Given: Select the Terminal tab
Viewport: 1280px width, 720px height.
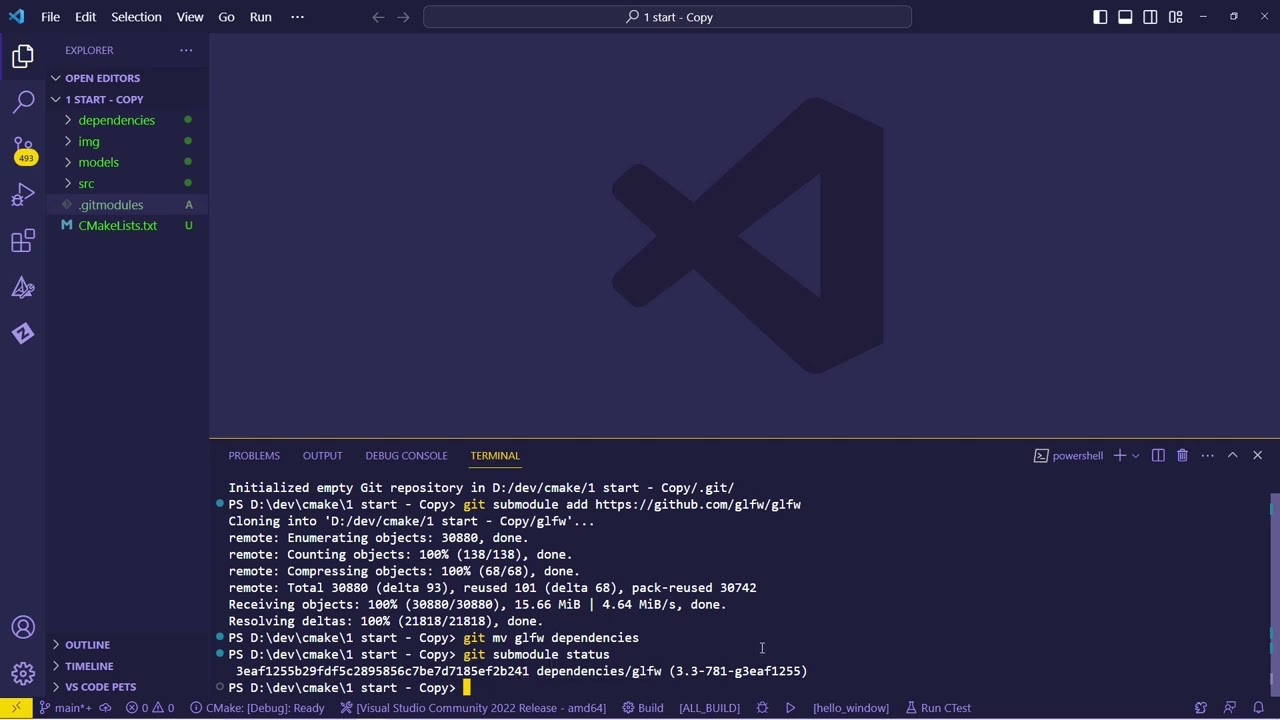Looking at the screenshot, I should click(x=495, y=456).
